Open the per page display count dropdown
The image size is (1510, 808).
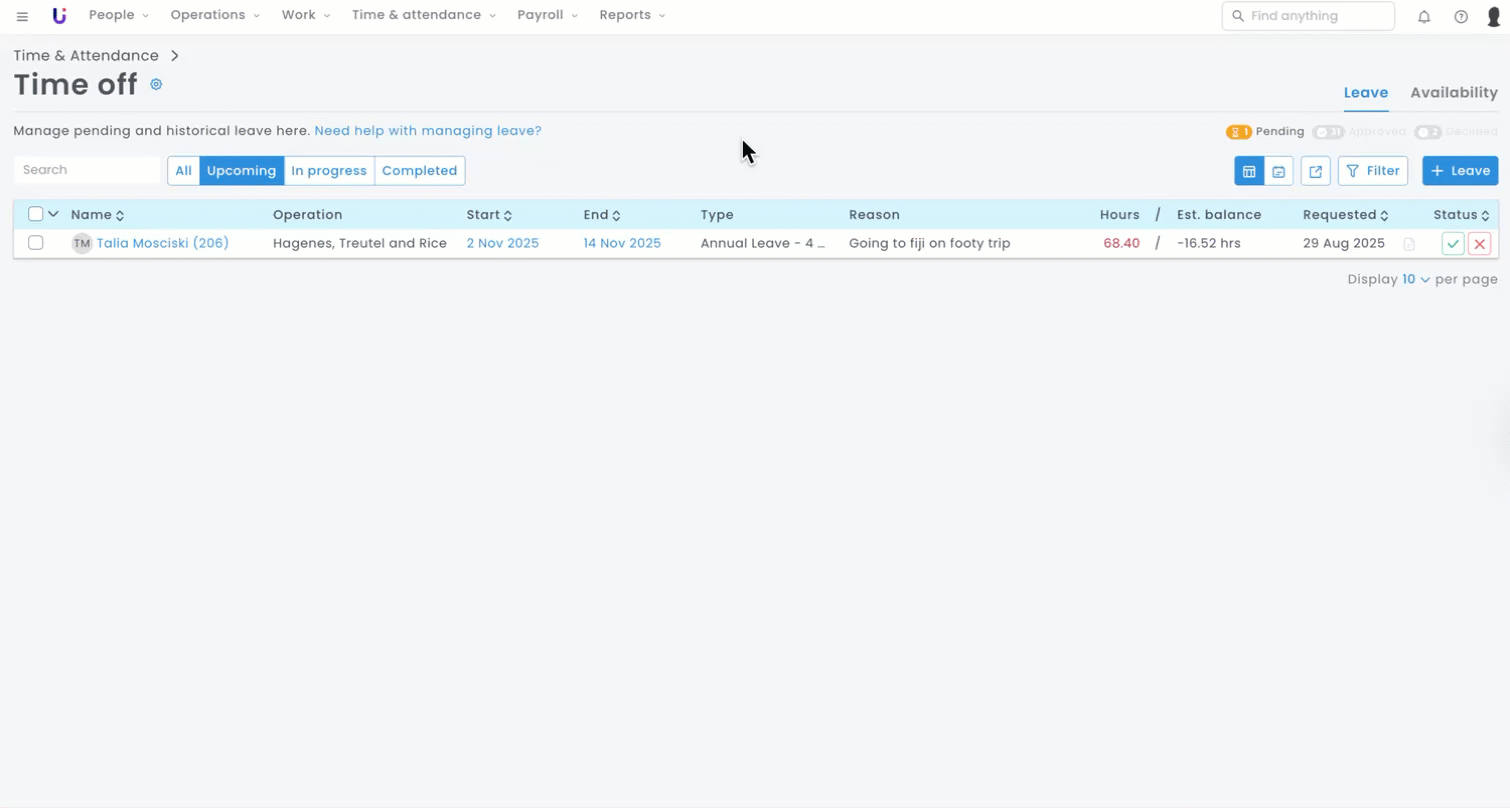pos(1415,279)
